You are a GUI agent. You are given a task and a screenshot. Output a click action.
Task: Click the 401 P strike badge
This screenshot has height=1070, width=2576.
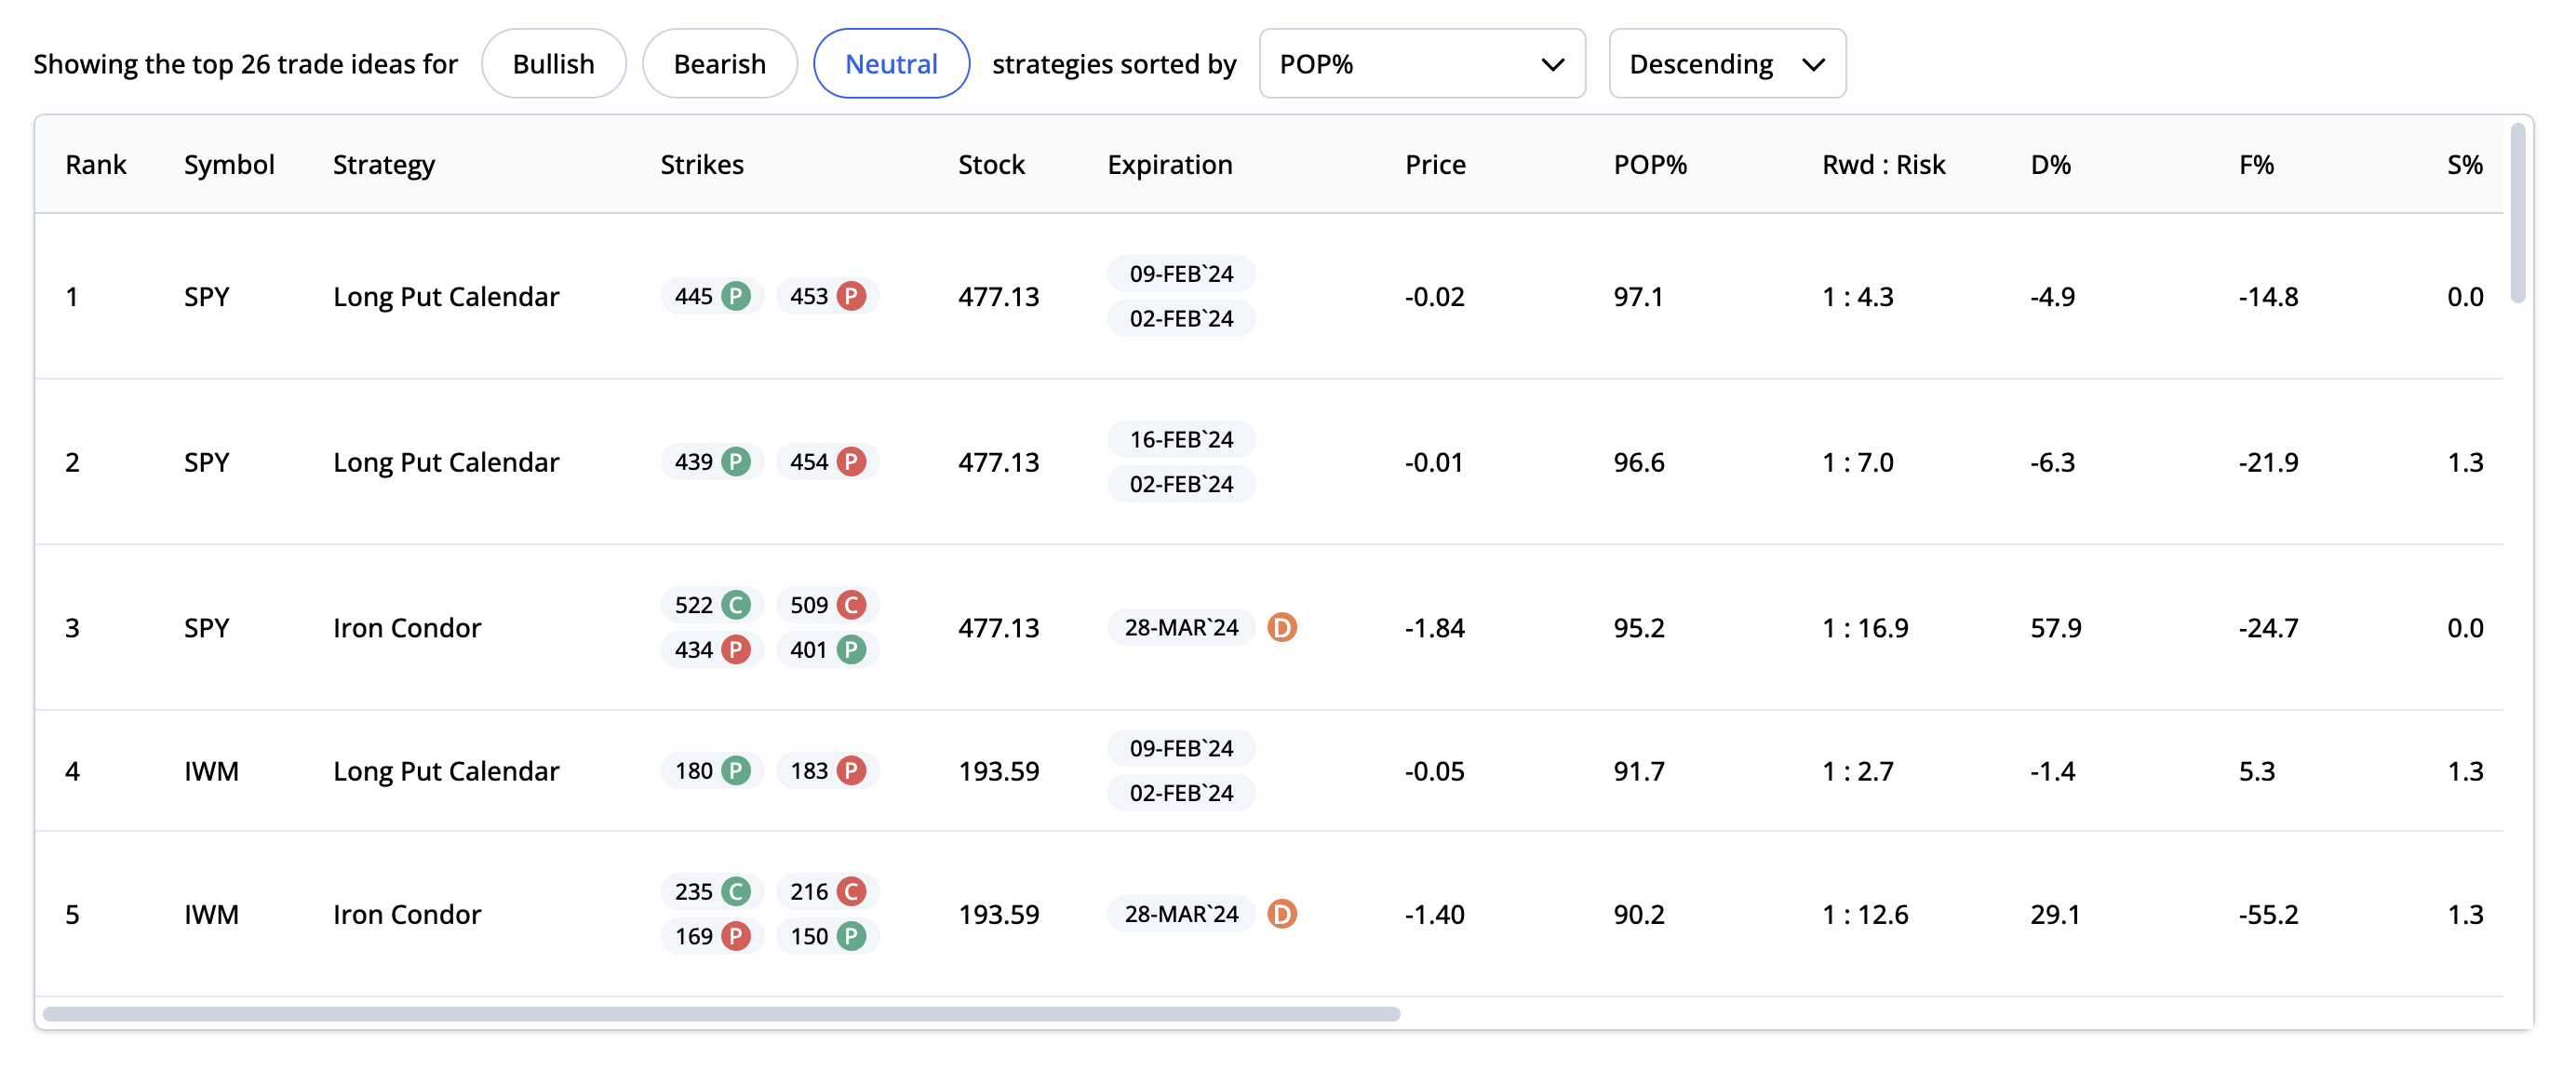click(x=827, y=650)
